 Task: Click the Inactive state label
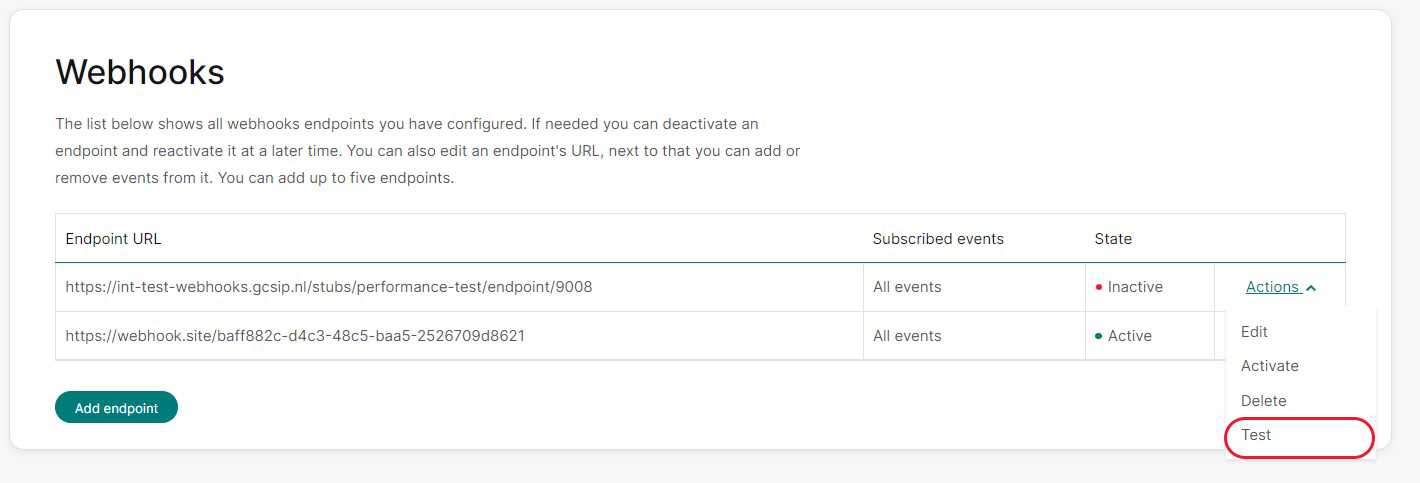tap(1135, 287)
